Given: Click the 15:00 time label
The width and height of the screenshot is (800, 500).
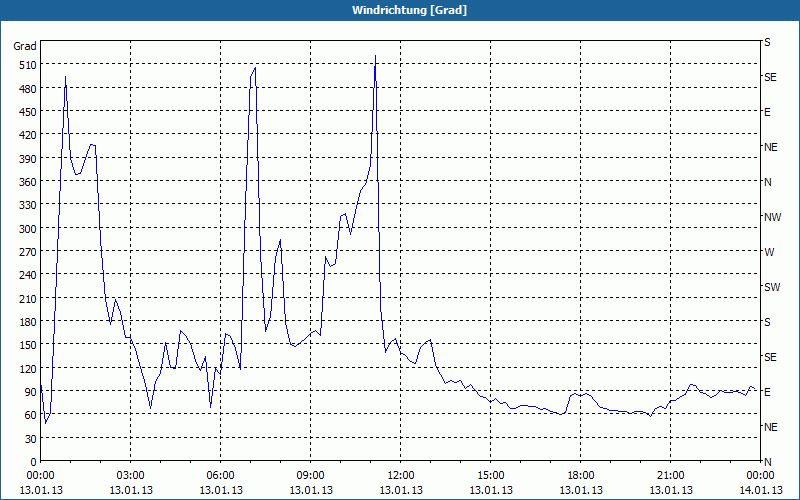Looking at the screenshot, I should click(491, 476).
